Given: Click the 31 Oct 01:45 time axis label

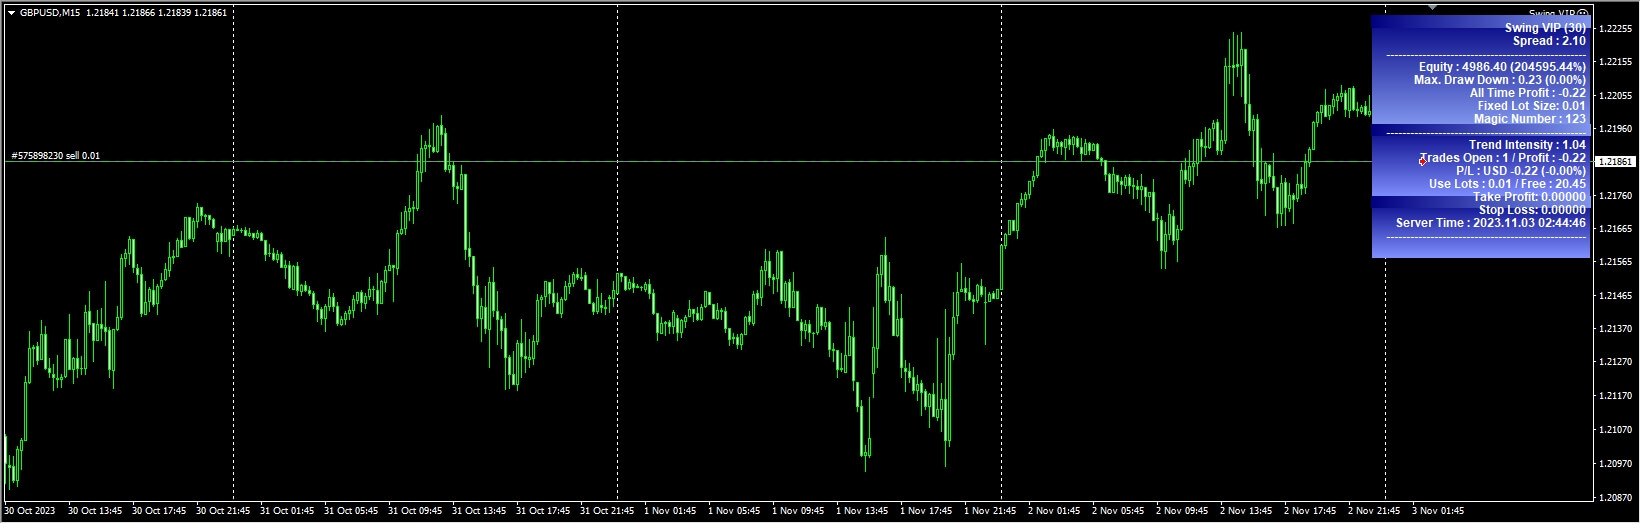Looking at the screenshot, I should 287,511.
